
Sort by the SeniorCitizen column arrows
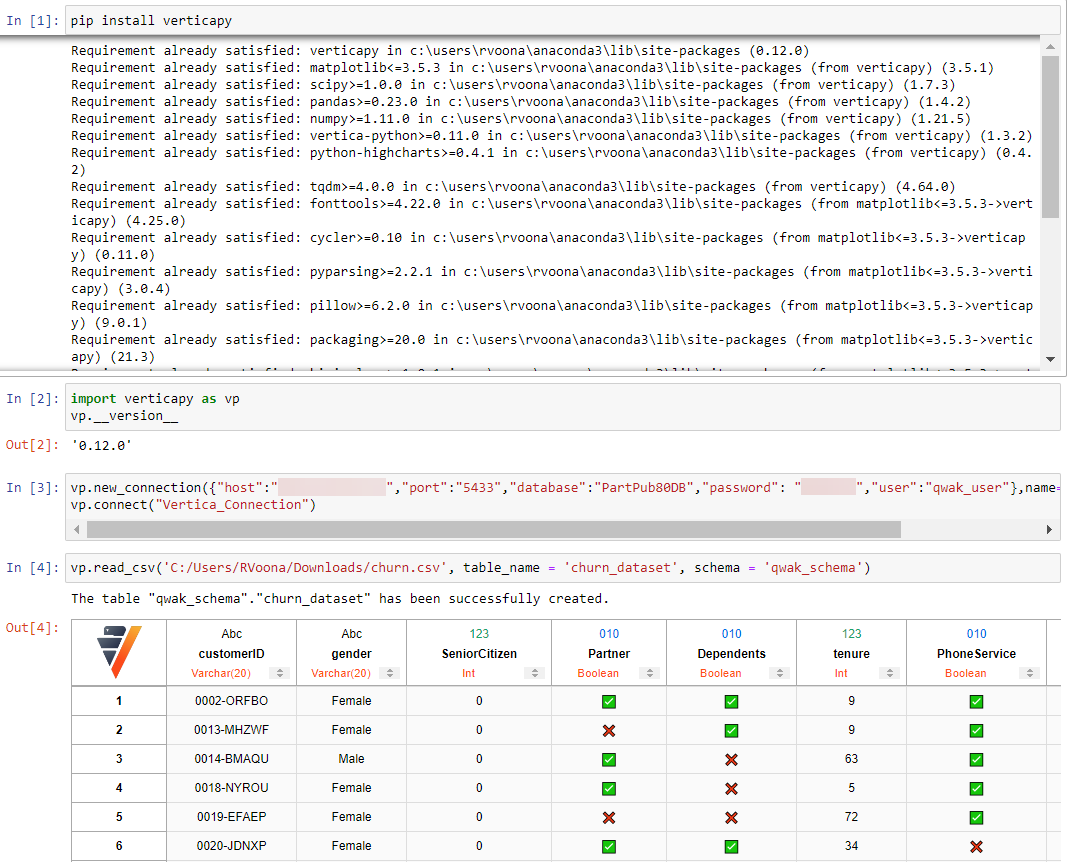[x=535, y=673]
